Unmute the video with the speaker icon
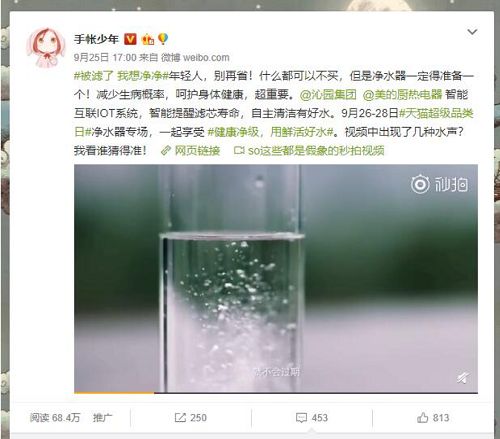Screen dimensions: 500x439 (x=463, y=377)
